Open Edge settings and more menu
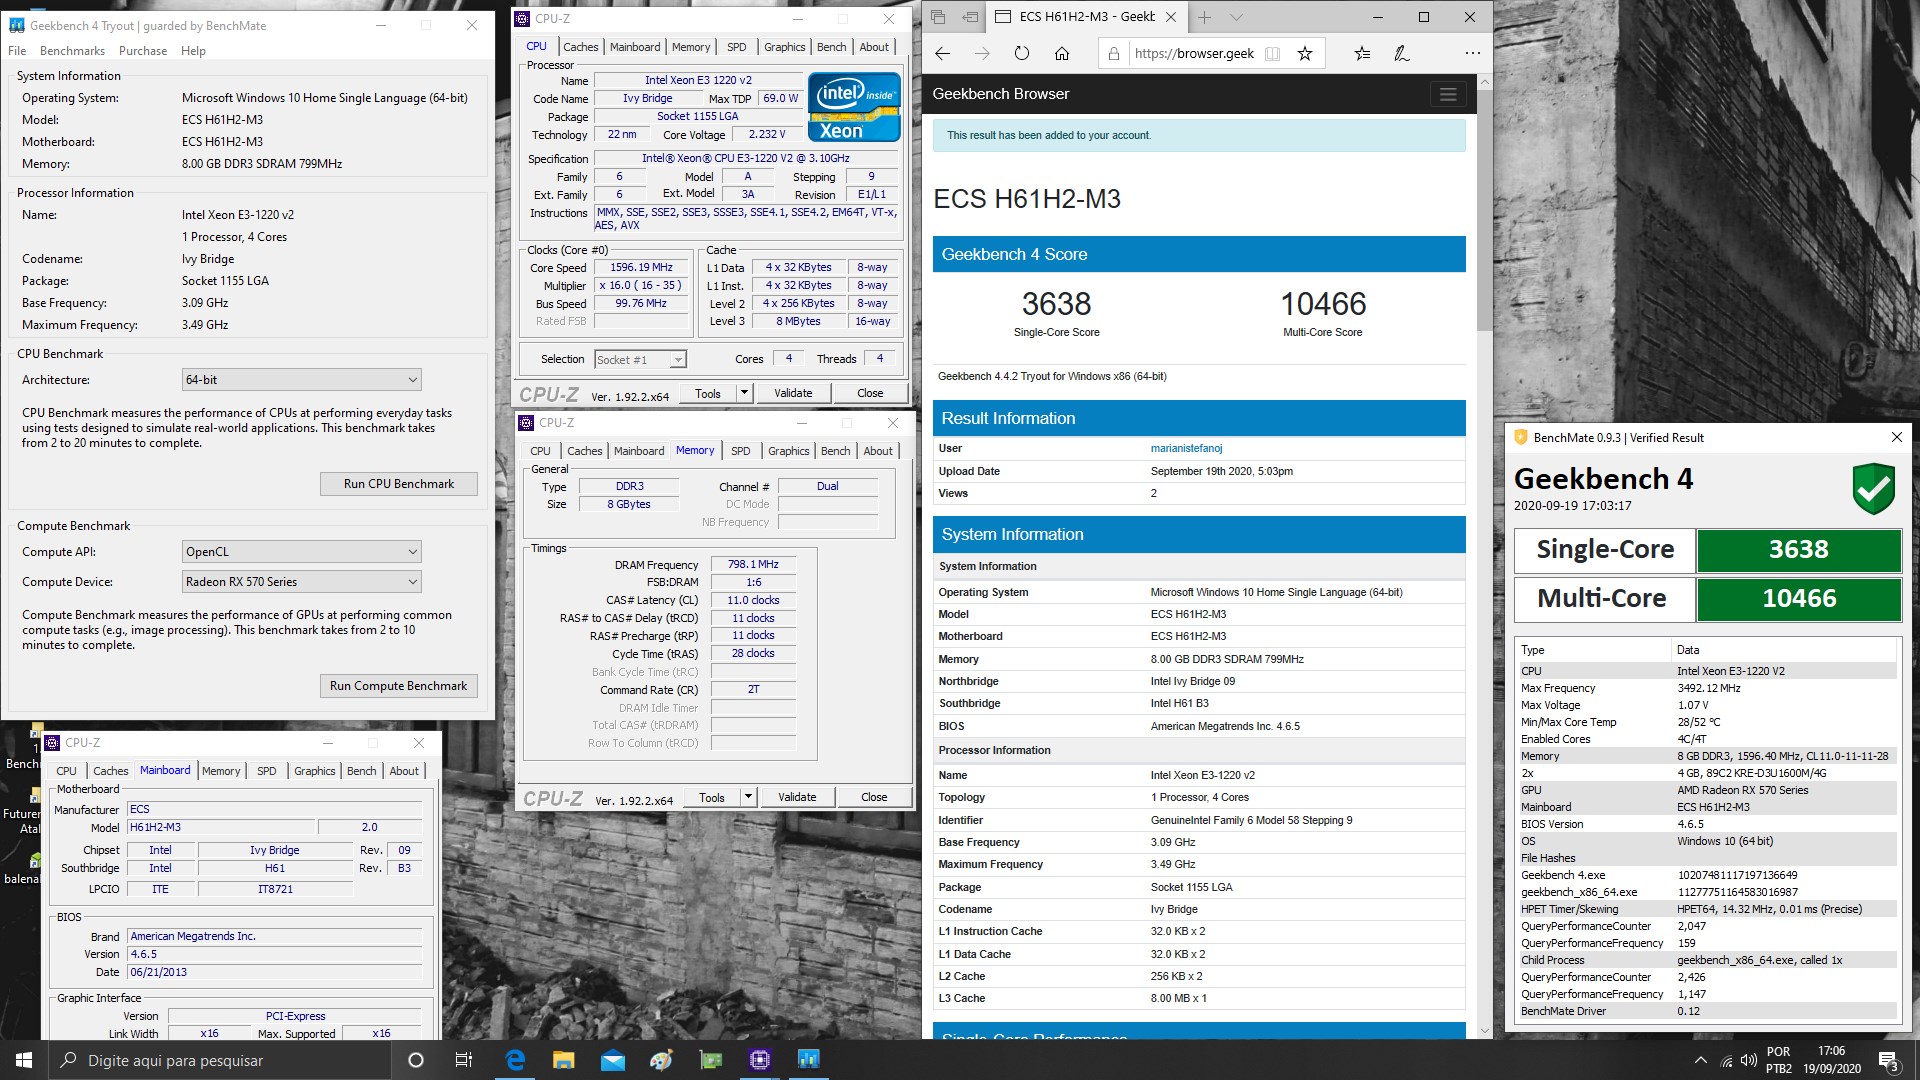1920x1080 pixels. tap(1472, 54)
